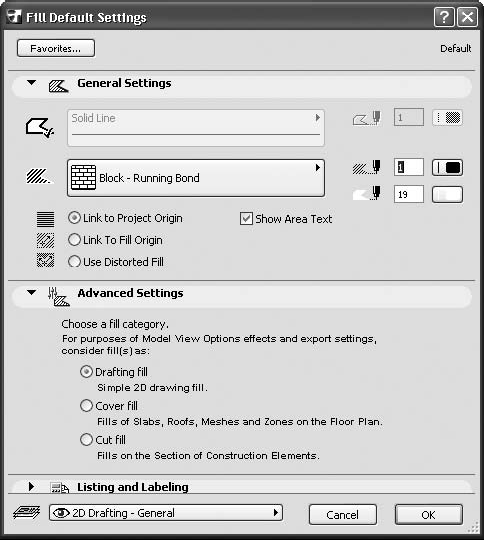
Task: Click the contour pen icon
Action: coord(367,118)
